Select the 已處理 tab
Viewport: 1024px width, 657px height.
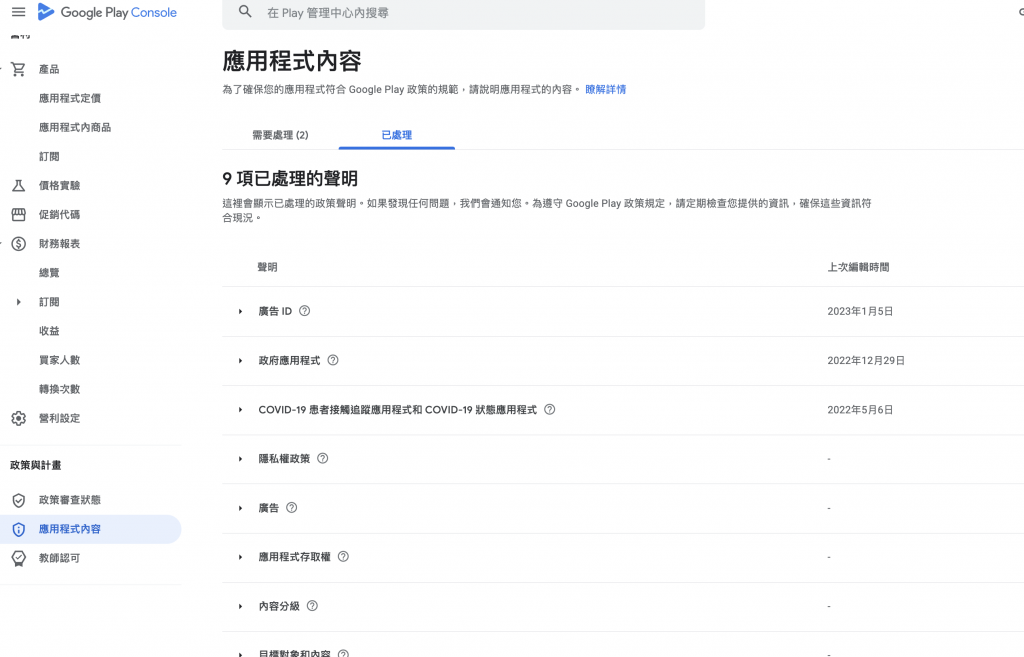point(396,135)
